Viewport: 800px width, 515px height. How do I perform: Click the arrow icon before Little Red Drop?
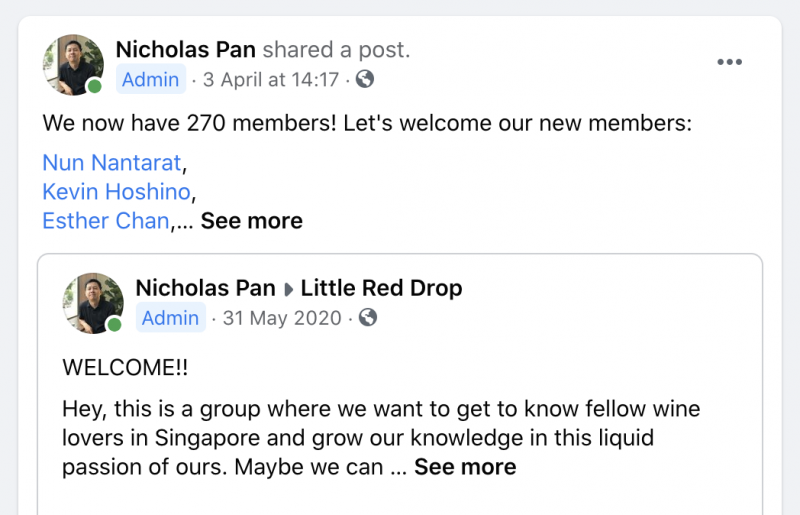288,289
